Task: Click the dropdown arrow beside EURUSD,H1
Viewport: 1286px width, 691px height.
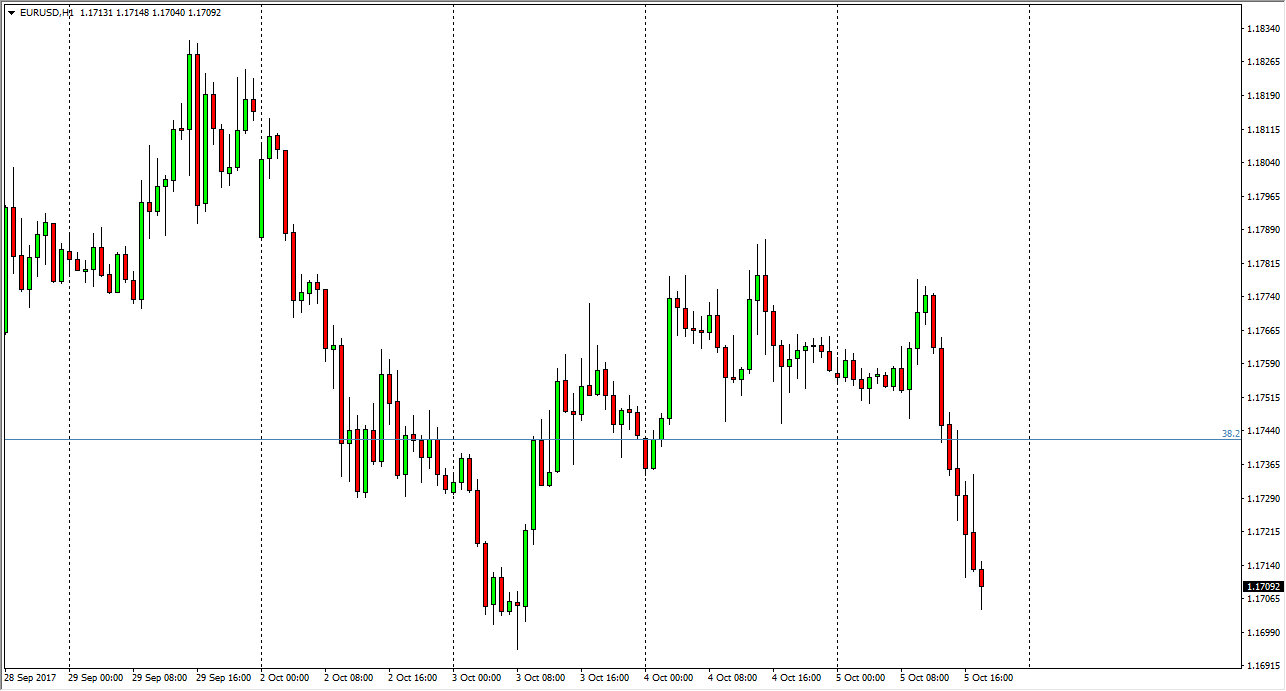Action: click(11, 13)
